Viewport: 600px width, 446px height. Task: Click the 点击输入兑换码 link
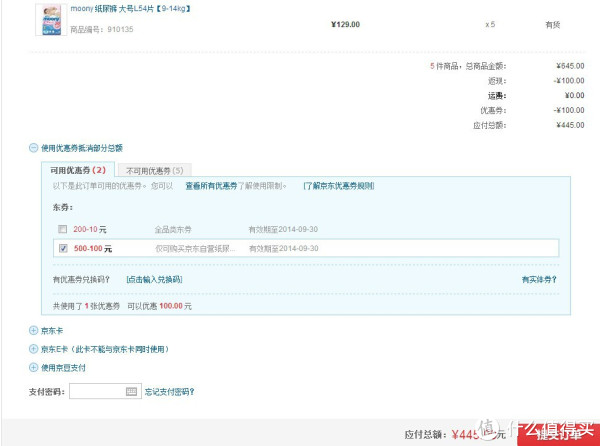click(x=154, y=280)
